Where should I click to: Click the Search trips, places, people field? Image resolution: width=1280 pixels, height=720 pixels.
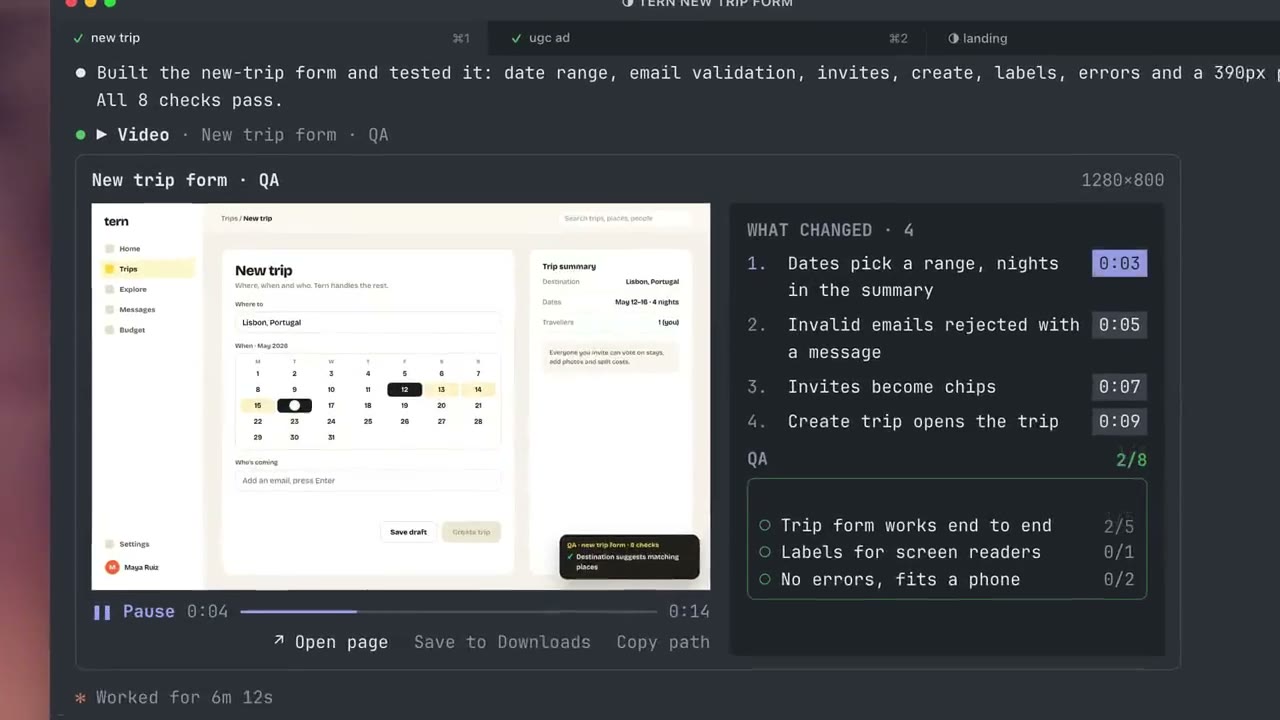point(624,218)
